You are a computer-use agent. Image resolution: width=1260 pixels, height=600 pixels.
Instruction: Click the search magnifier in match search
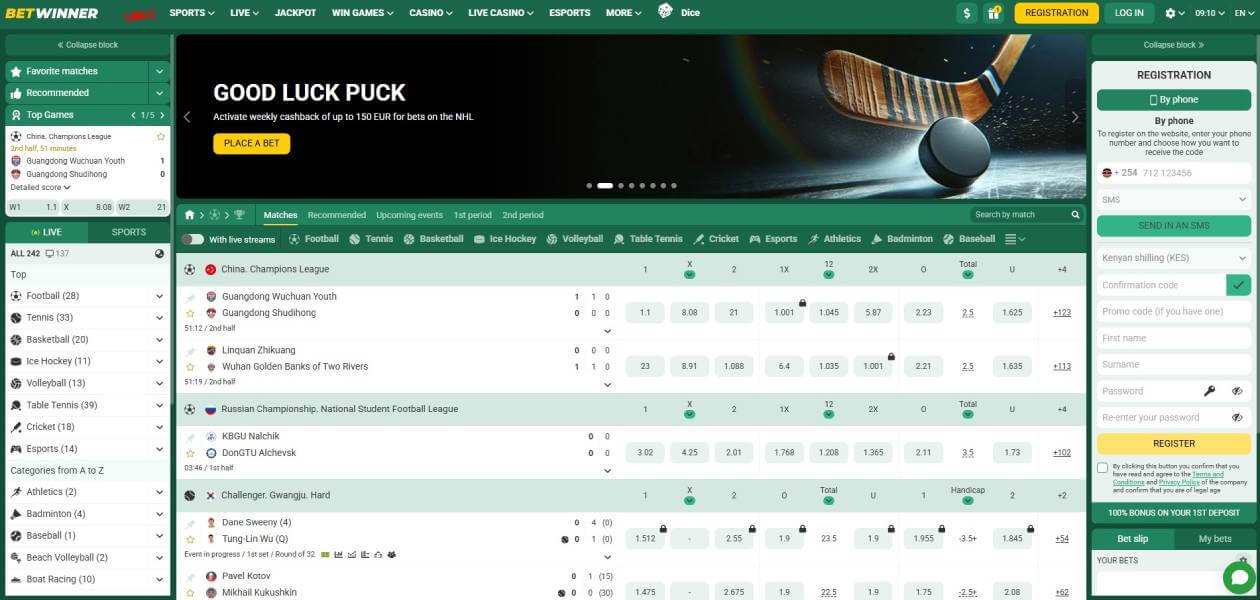click(x=1076, y=215)
